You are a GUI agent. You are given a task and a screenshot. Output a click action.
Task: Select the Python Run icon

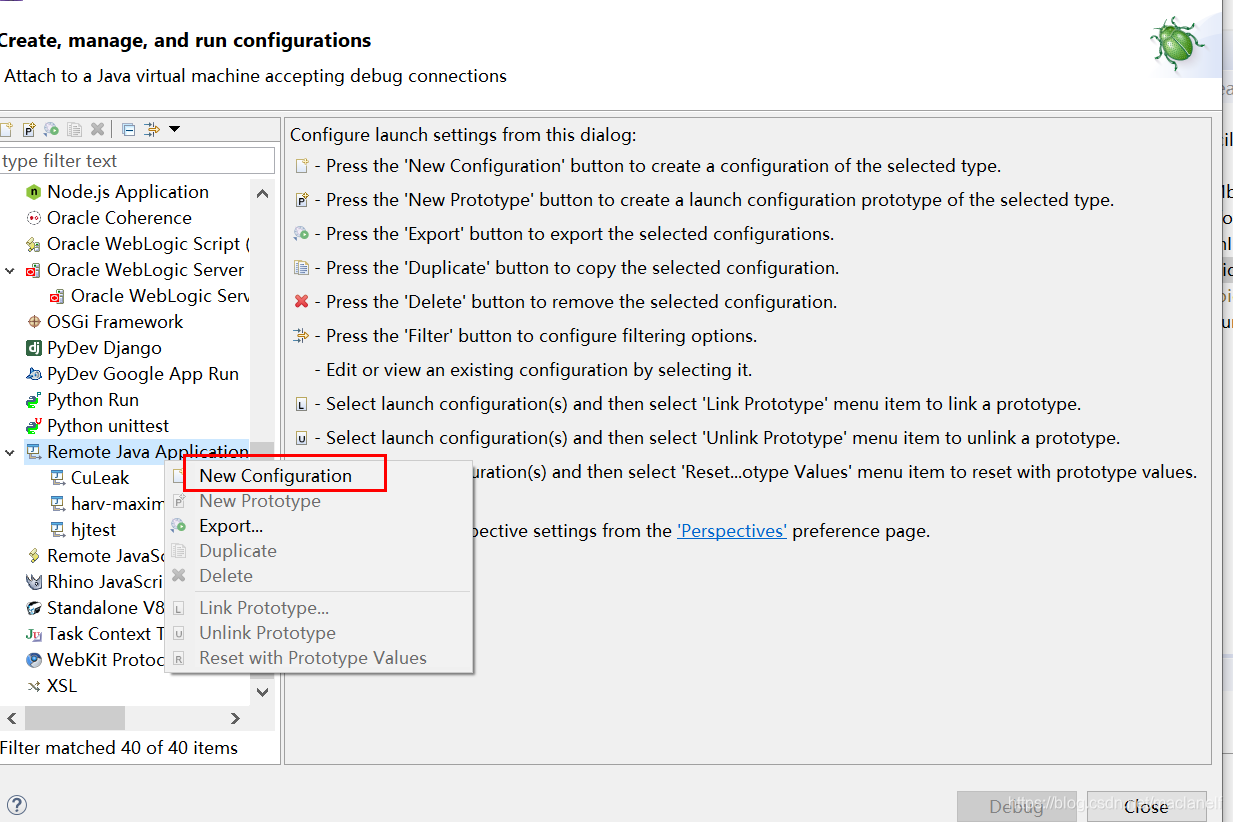34,400
